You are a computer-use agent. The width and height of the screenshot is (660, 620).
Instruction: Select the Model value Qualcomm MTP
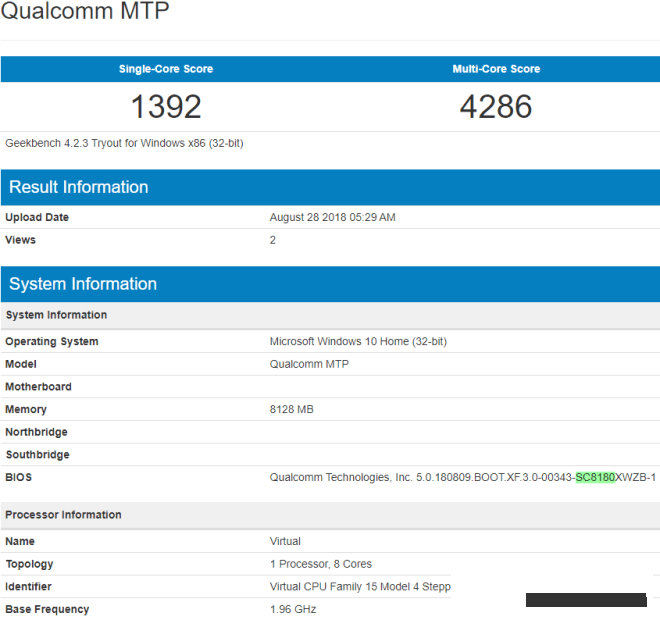coord(309,364)
